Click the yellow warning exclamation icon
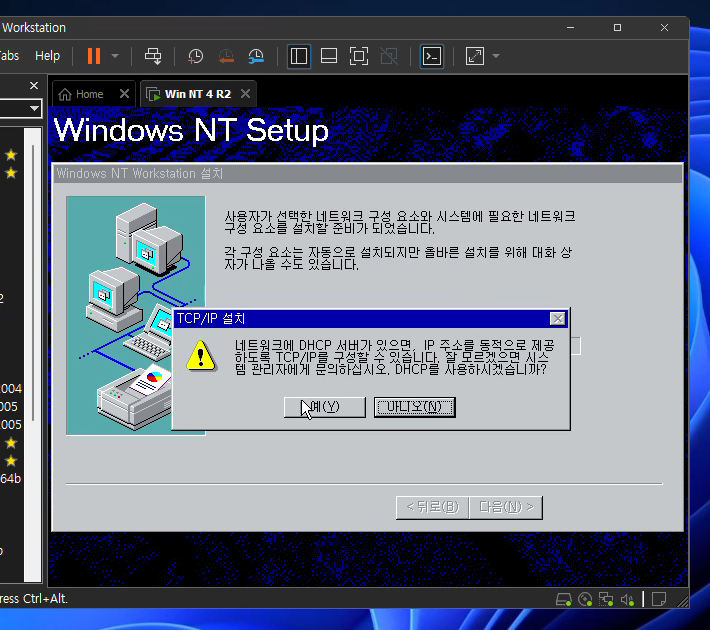 [201, 356]
